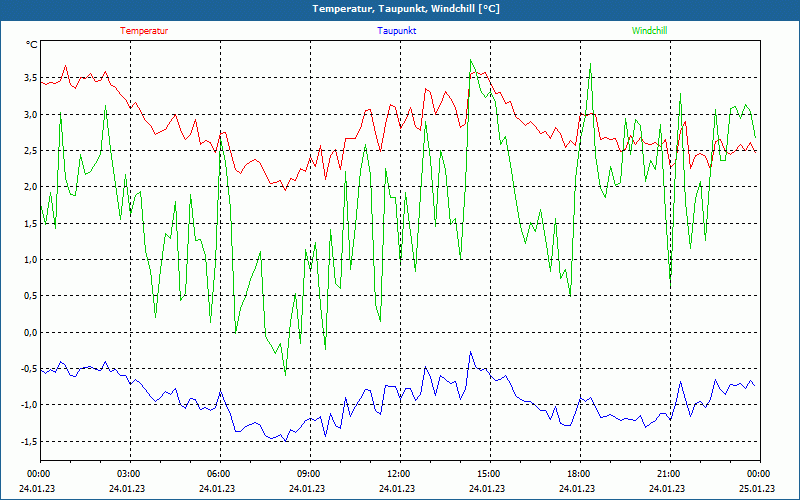The height and width of the screenshot is (500, 800).
Task: Select the 12:00 time axis label
Action: (x=398, y=474)
